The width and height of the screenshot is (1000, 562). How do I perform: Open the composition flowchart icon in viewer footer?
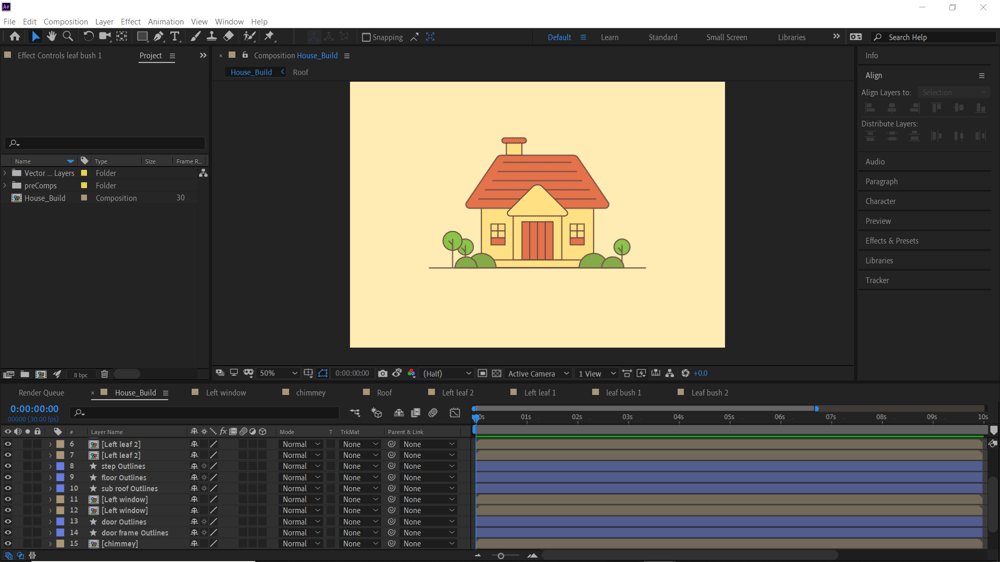click(670, 373)
